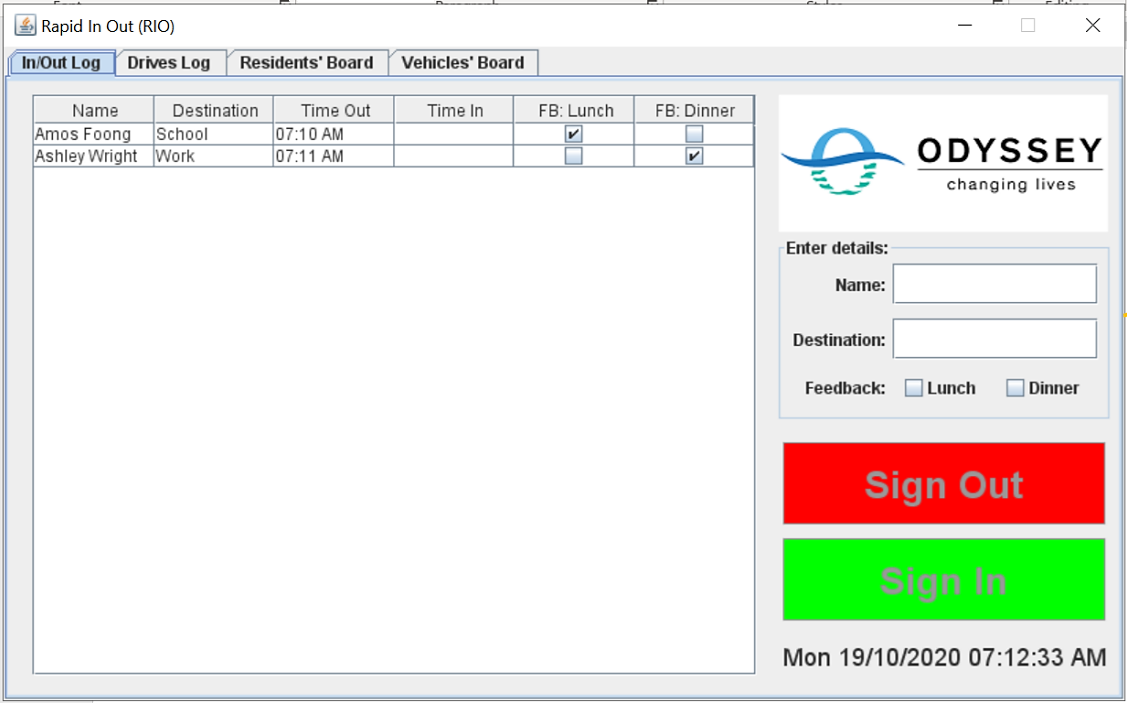Viewport: 1127px width, 703px height.
Task: Tick the Dinner feedback checkbox
Action: coord(1015,388)
